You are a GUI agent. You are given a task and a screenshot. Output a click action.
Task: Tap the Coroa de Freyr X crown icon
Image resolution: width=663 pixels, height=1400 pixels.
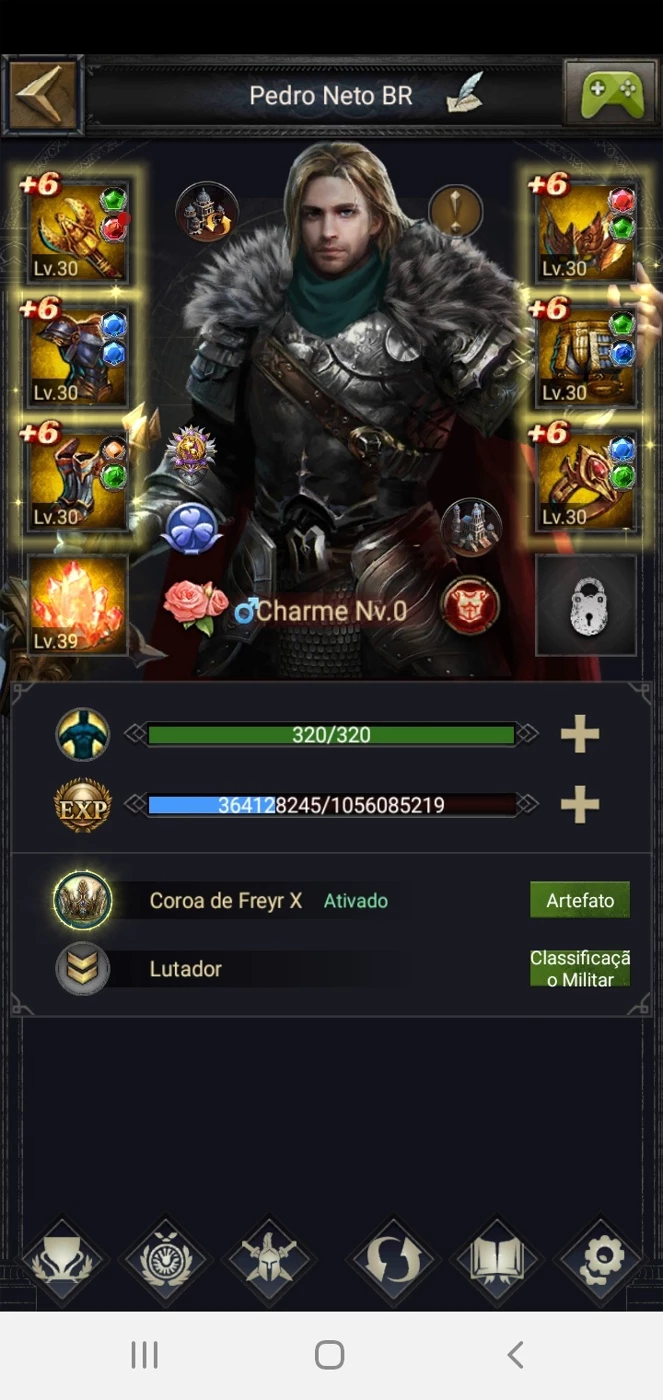pos(83,900)
